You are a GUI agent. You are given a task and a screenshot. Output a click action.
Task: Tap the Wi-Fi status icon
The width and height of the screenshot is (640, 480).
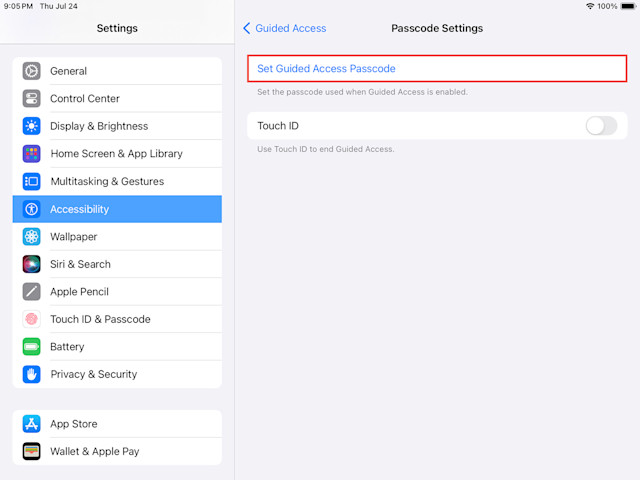coord(590,6)
